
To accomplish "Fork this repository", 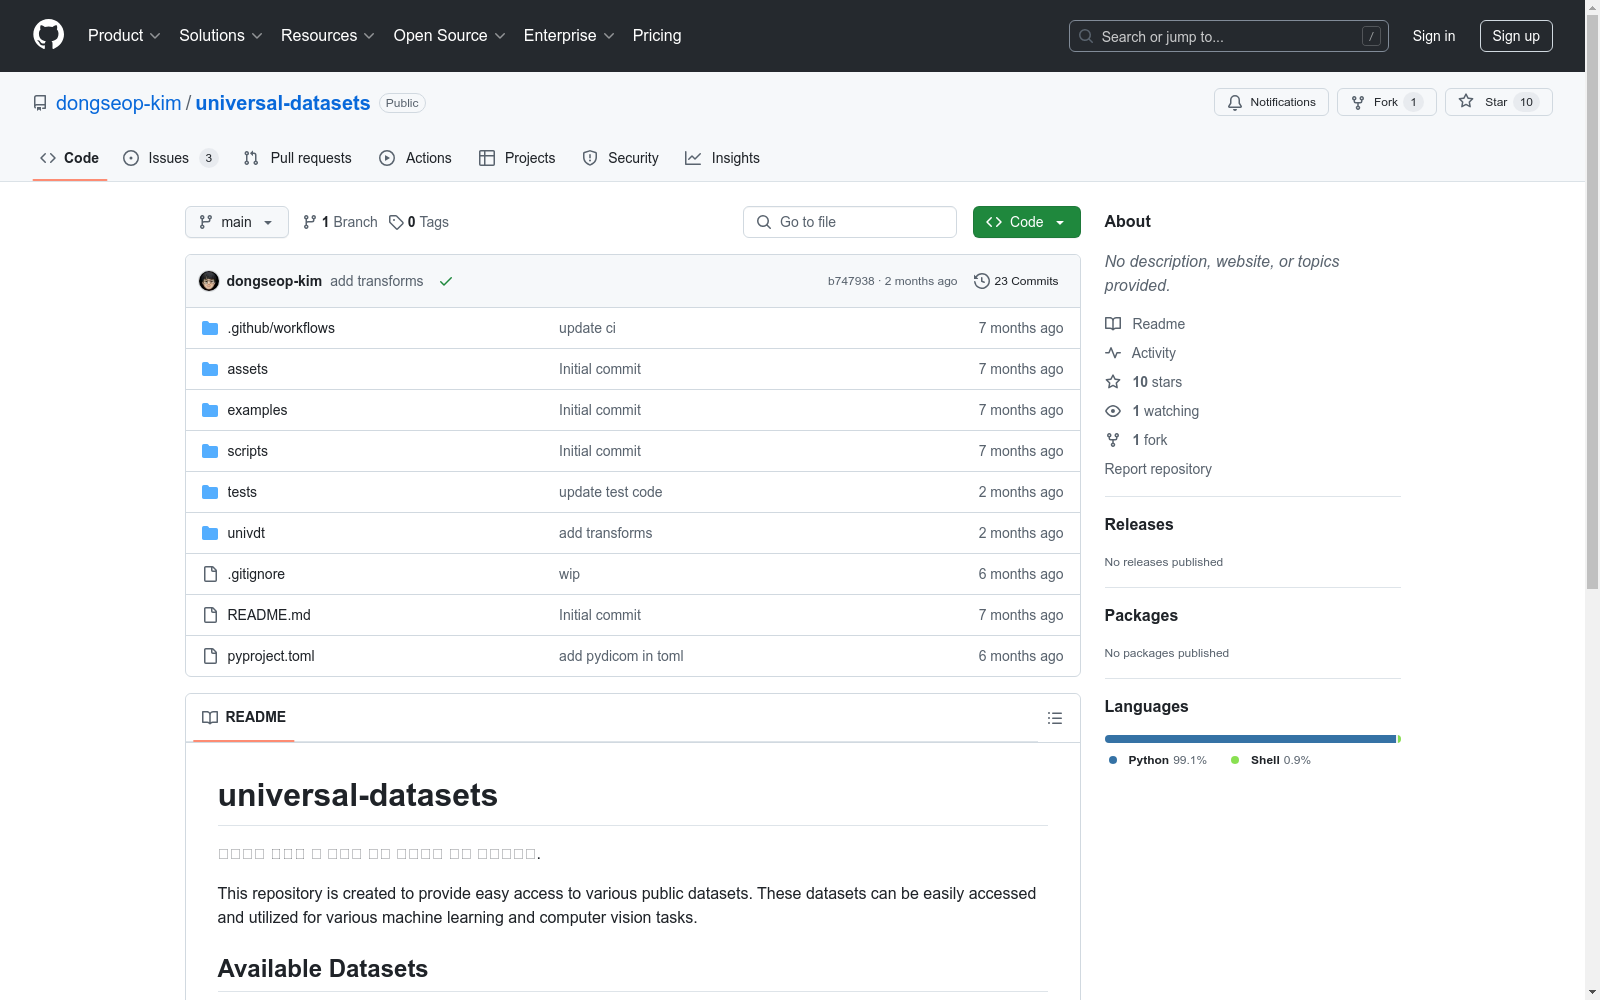I will (x=1387, y=102).
